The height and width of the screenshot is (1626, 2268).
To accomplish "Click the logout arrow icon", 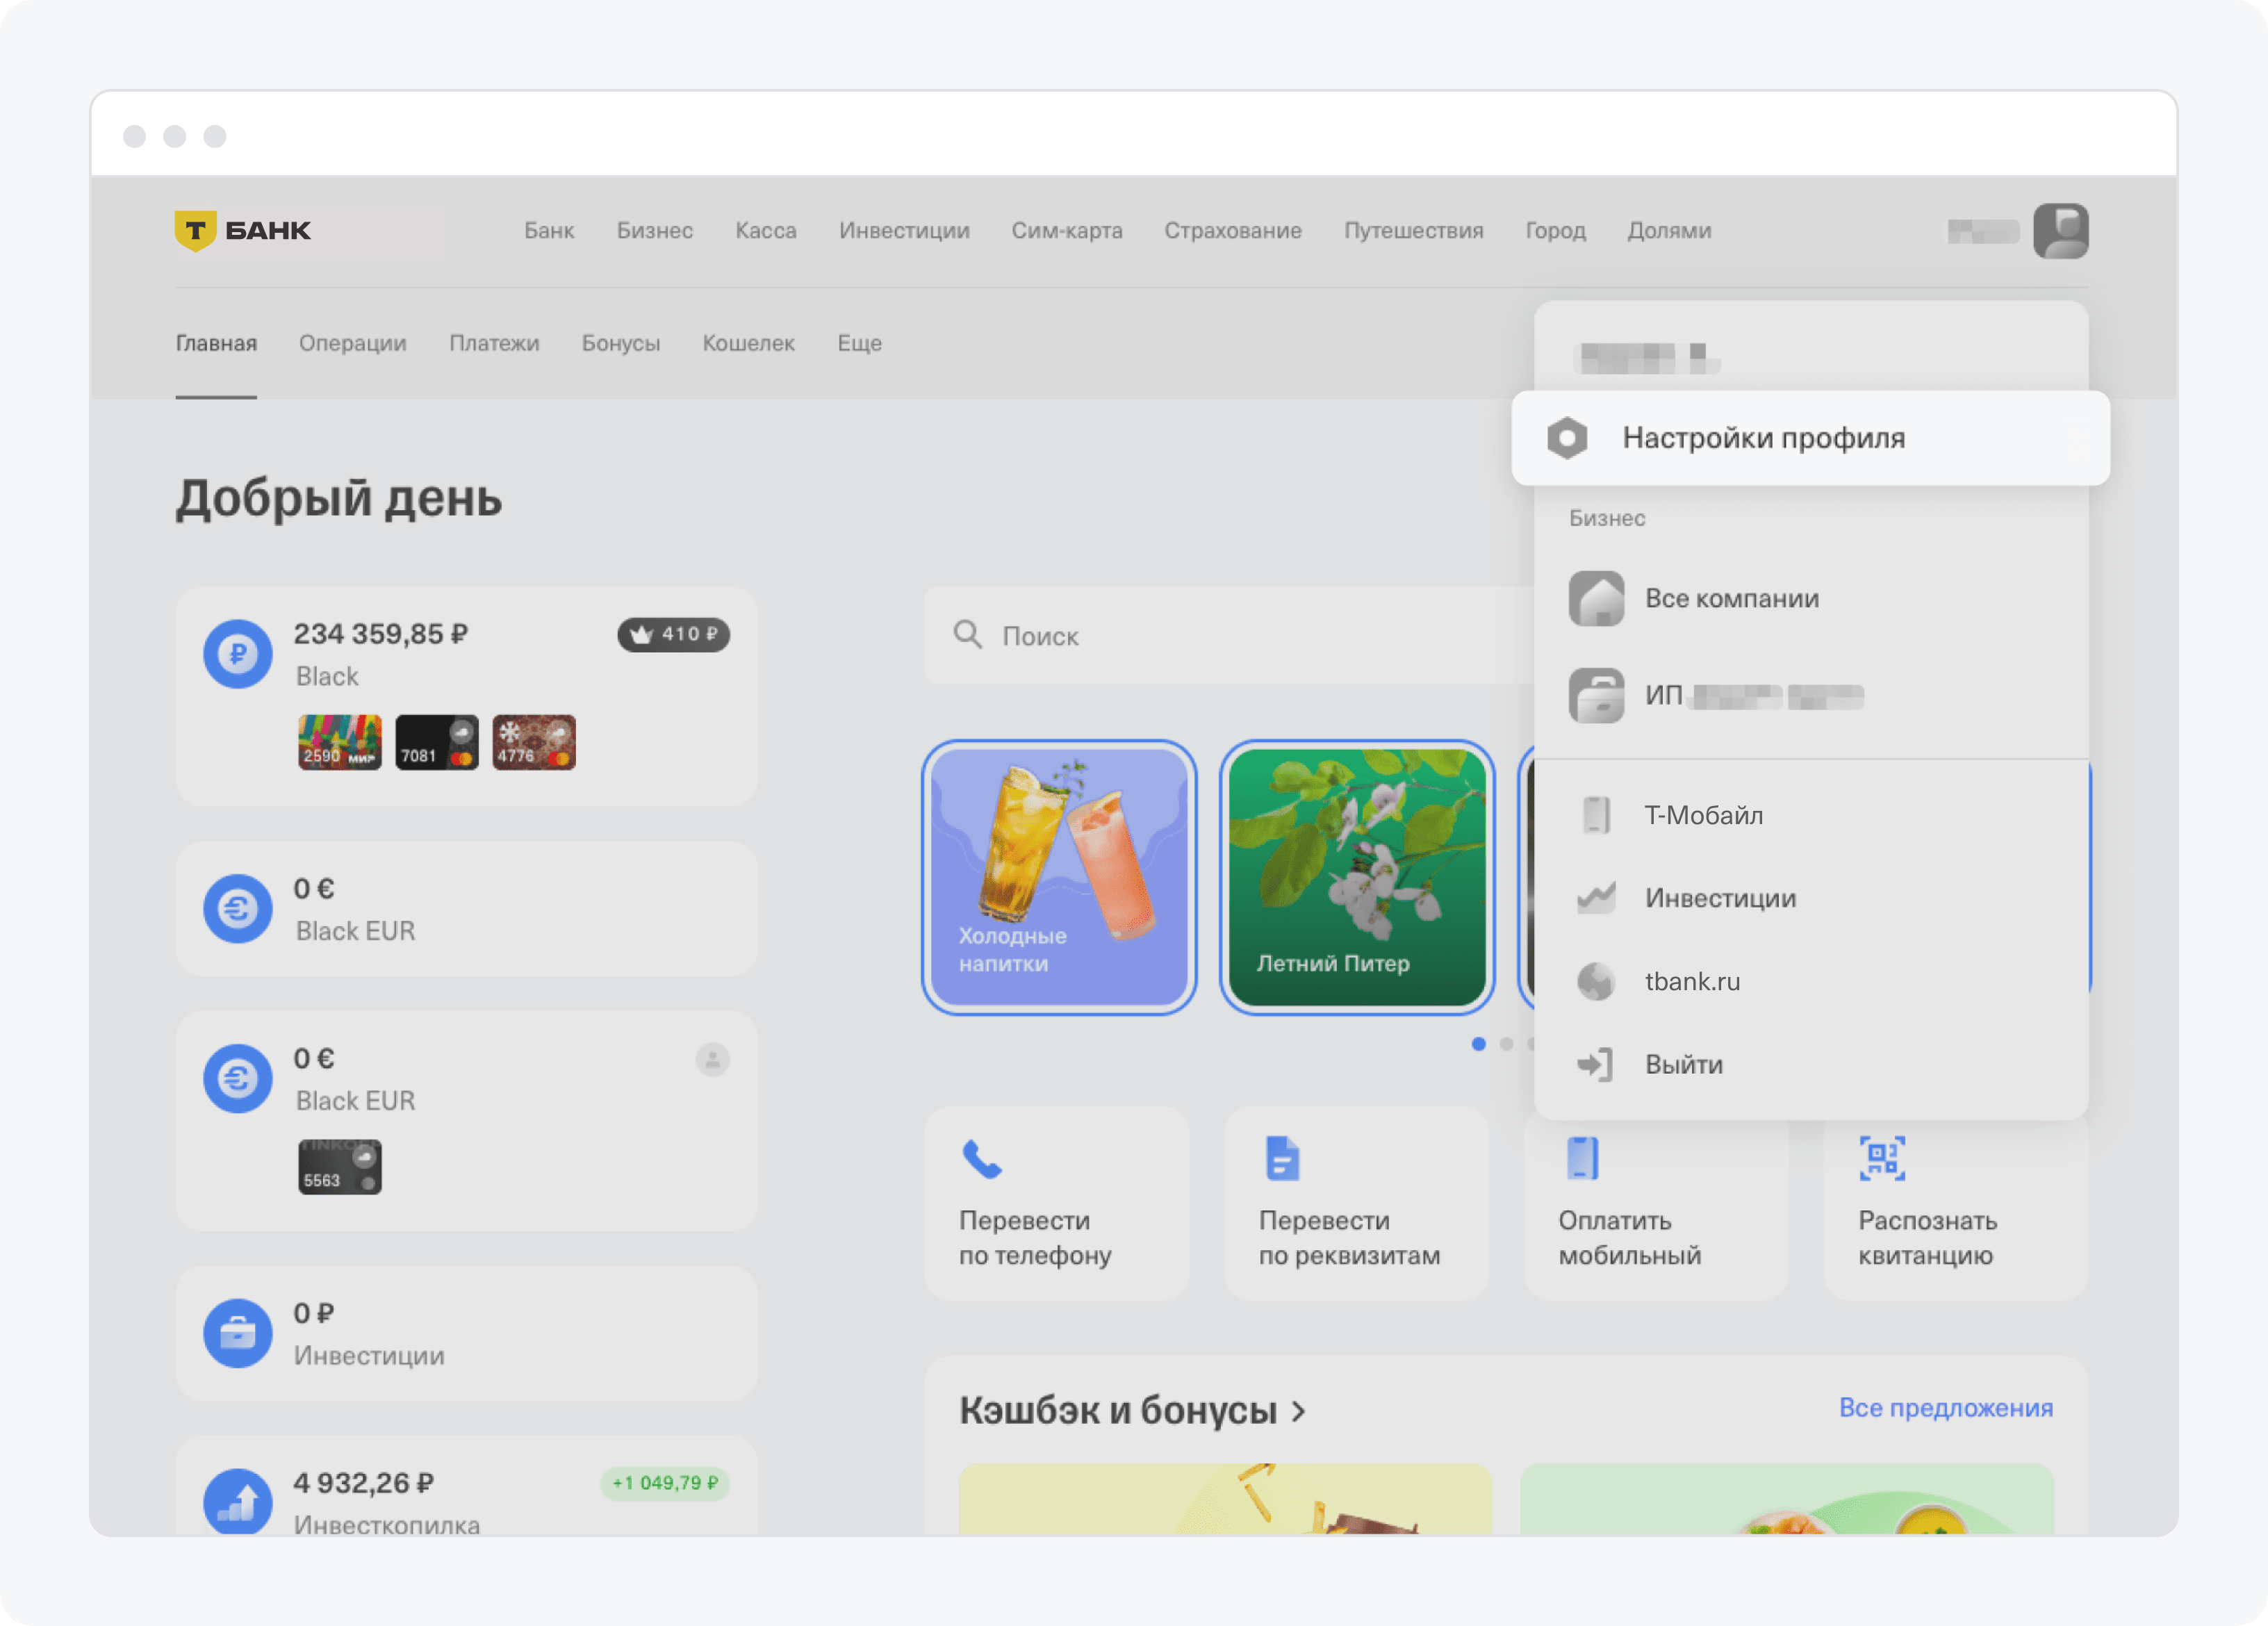I will (x=1596, y=1064).
